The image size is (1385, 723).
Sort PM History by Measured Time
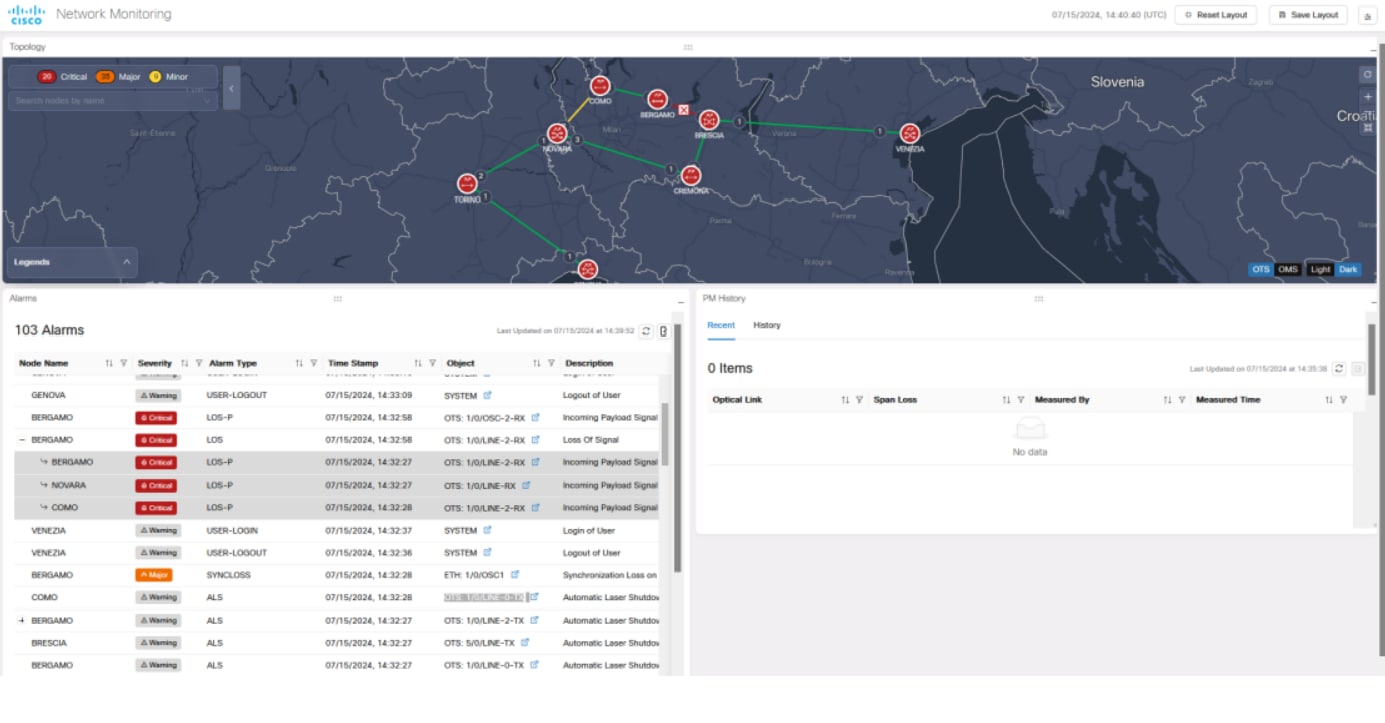pos(1329,400)
